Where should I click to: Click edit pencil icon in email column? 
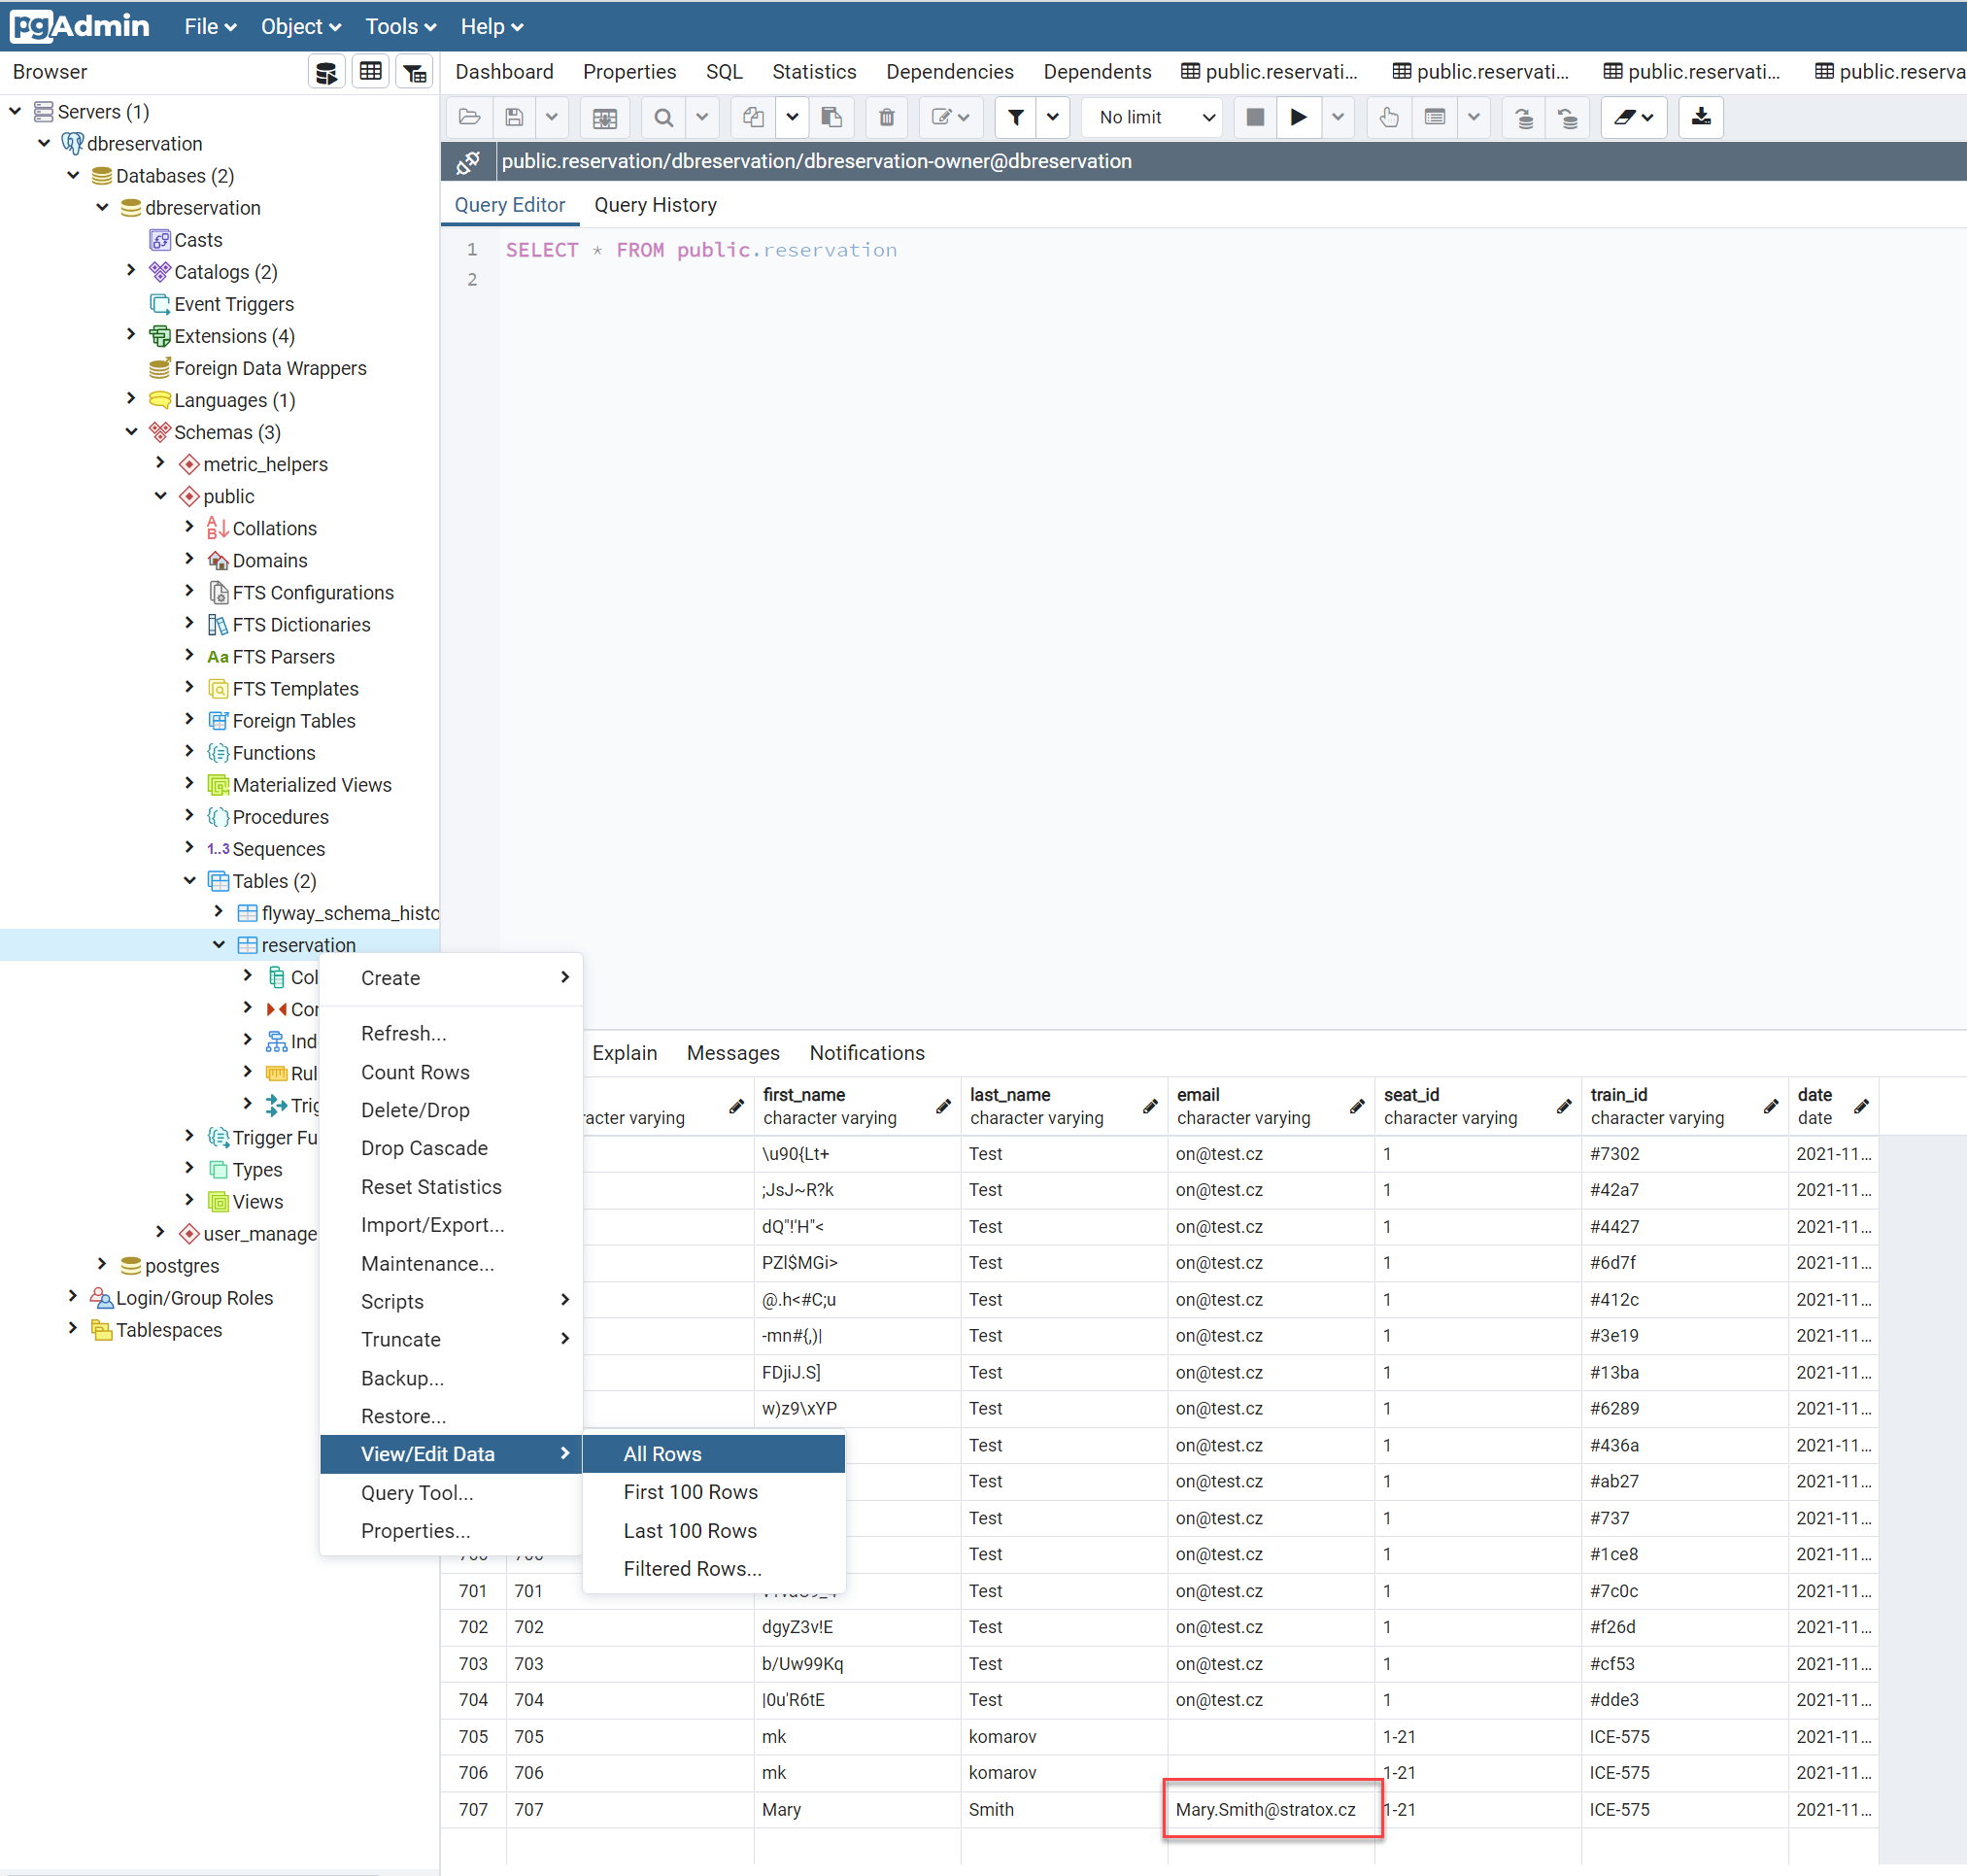(1357, 1106)
